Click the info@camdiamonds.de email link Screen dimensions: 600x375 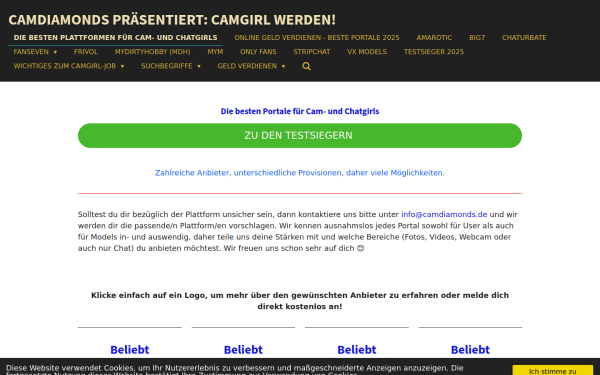pos(444,214)
